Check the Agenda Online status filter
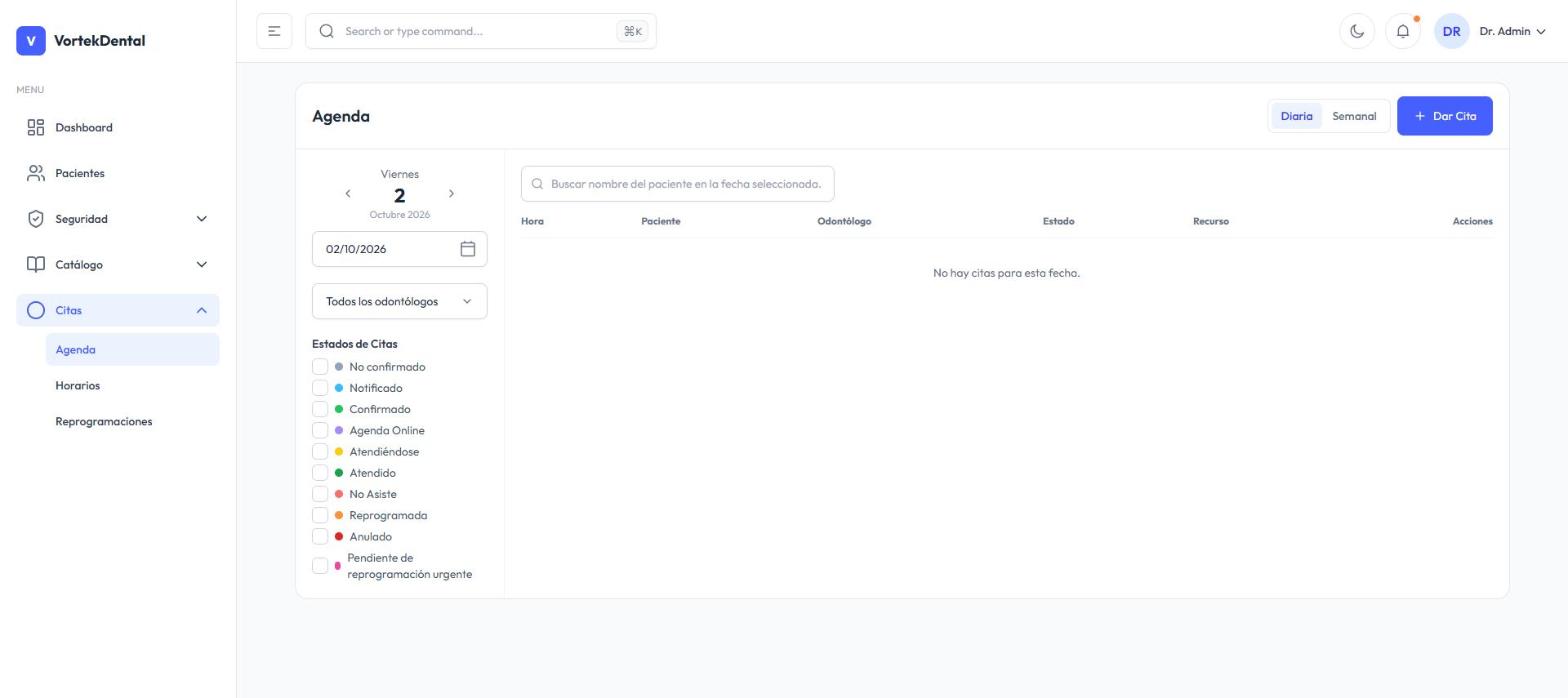Image resolution: width=1568 pixels, height=698 pixels. point(320,431)
